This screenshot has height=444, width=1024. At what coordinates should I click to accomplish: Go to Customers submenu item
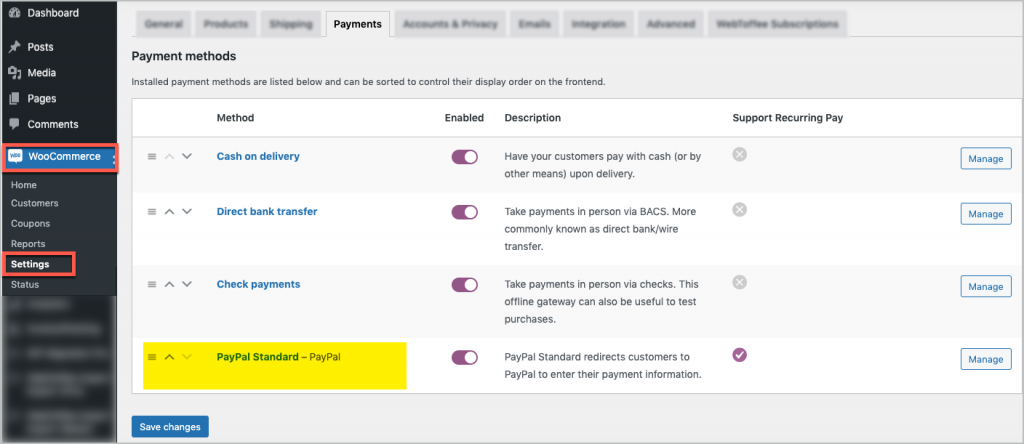pyautogui.click(x=35, y=203)
